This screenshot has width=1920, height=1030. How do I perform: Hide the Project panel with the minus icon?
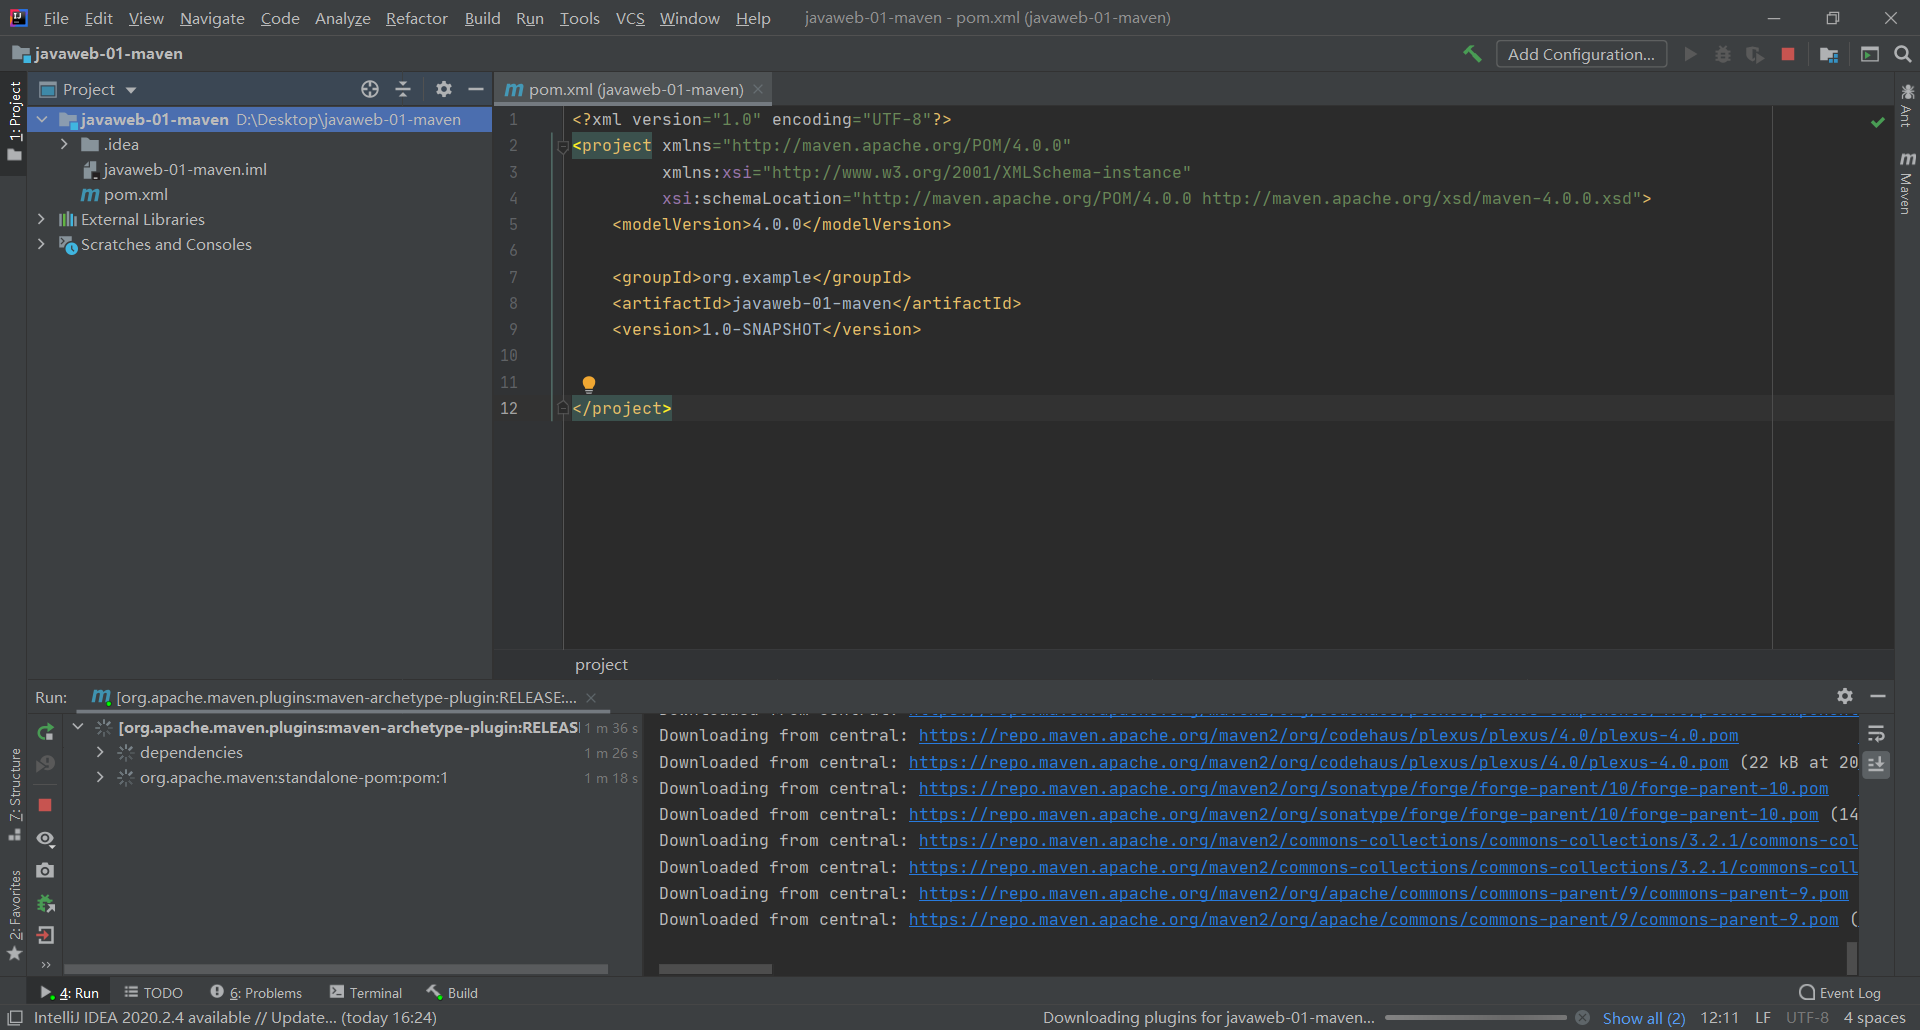click(x=476, y=89)
